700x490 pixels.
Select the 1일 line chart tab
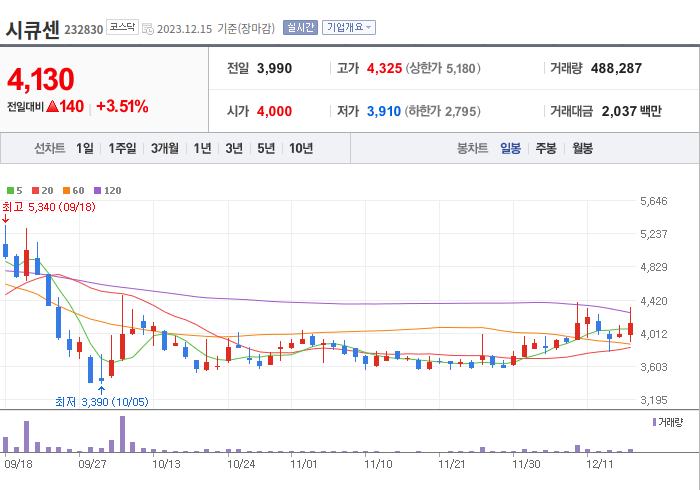[85, 148]
